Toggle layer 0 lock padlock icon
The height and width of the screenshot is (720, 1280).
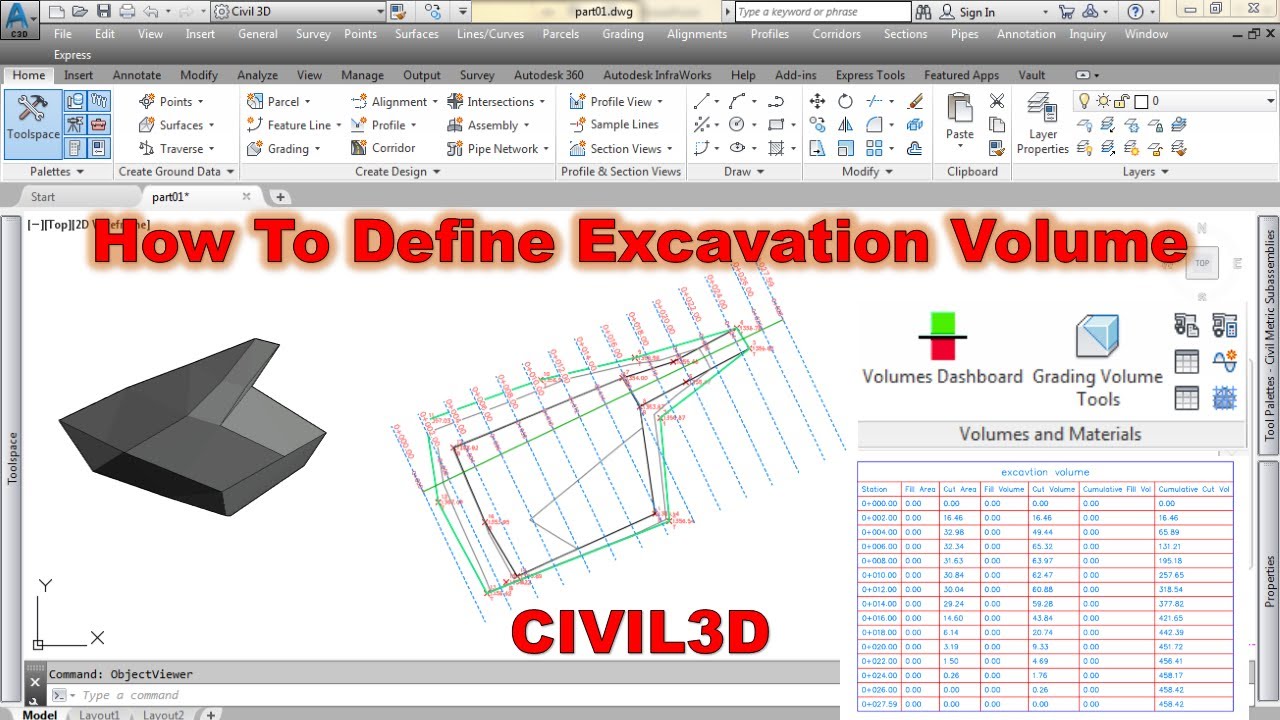[x=1122, y=101]
